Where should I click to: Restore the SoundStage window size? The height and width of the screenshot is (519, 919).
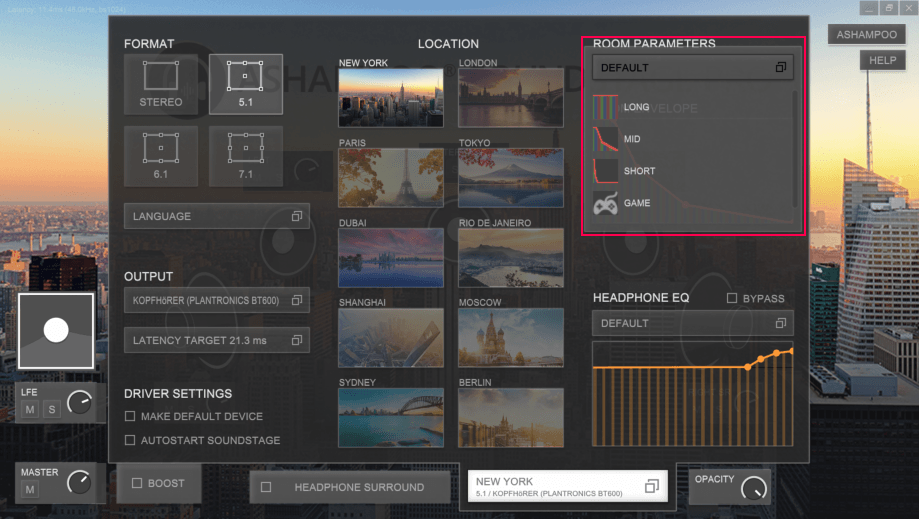click(x=889, y=8)
